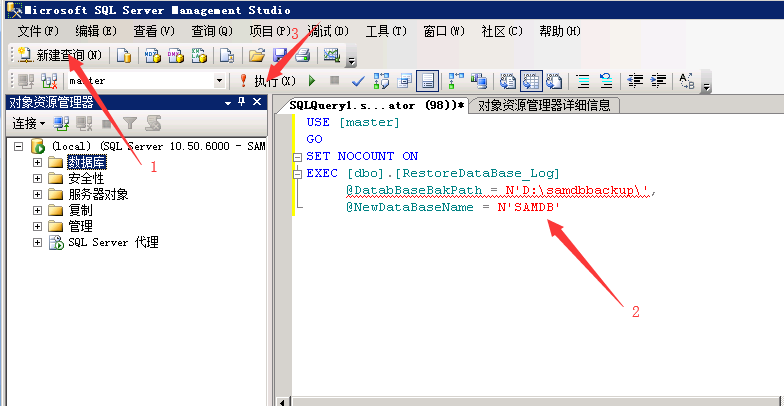Image resolution: width=784 pixels, height=406 pixels.
Task: Open Design Query in Editor icon
Action: pyautogui.click(x=404, y=81)
